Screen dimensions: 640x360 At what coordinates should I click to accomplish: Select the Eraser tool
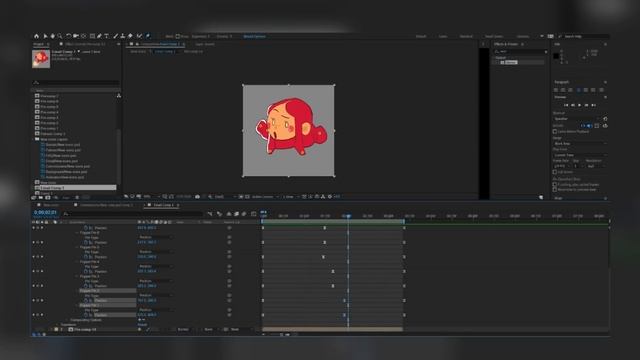point(130,36)
